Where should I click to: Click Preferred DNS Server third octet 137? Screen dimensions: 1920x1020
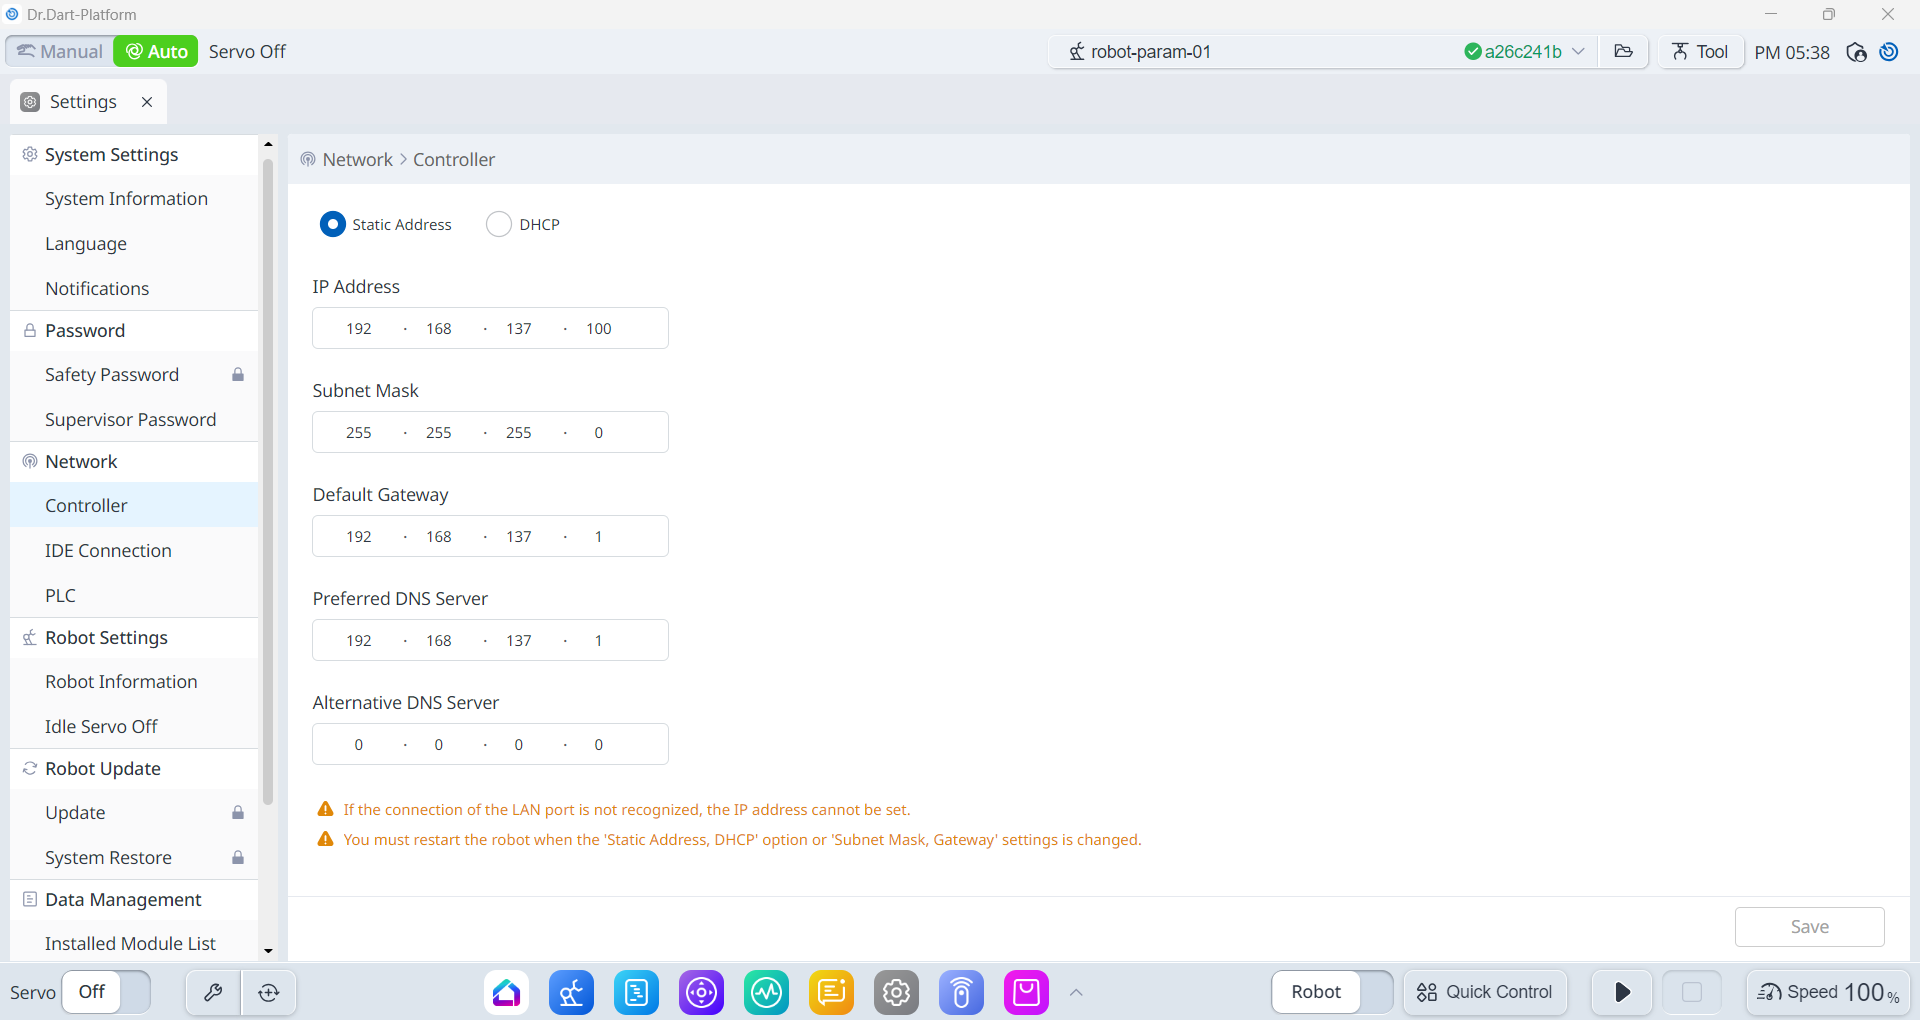pyautogui.click(x=519, y=641)
